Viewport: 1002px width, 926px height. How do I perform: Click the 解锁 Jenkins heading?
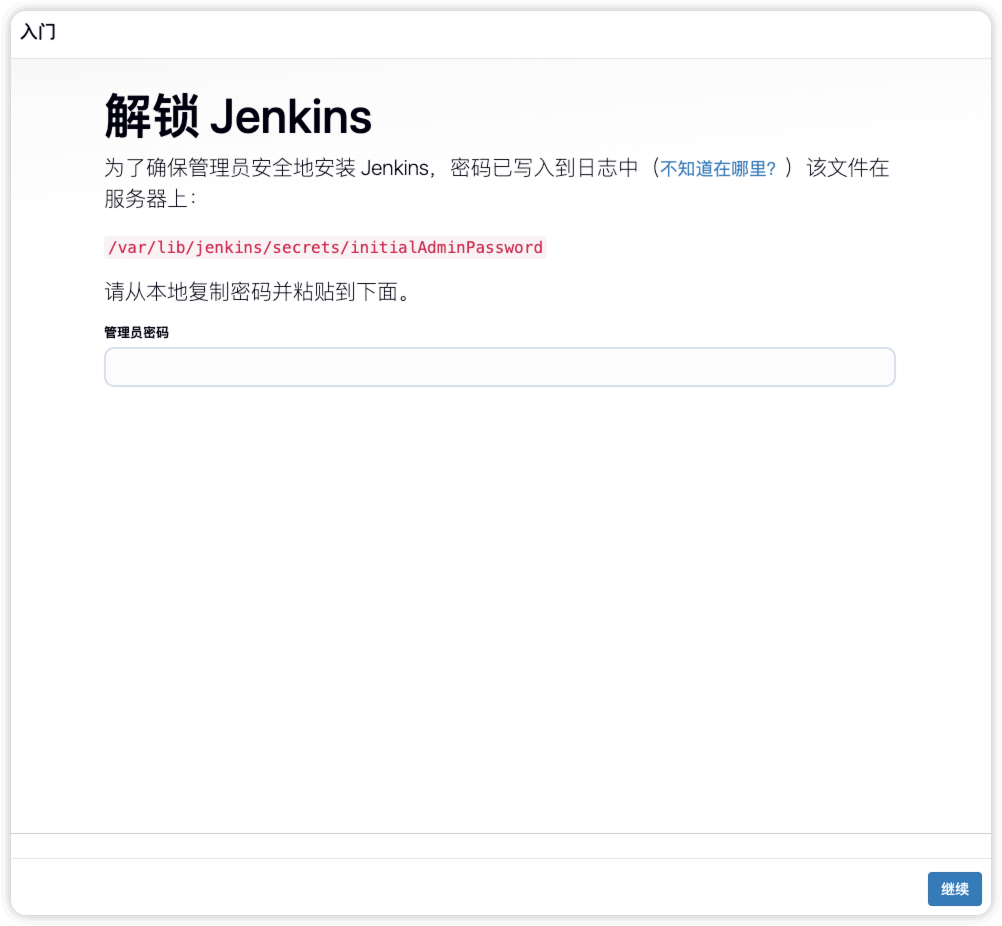coord(238,116)
